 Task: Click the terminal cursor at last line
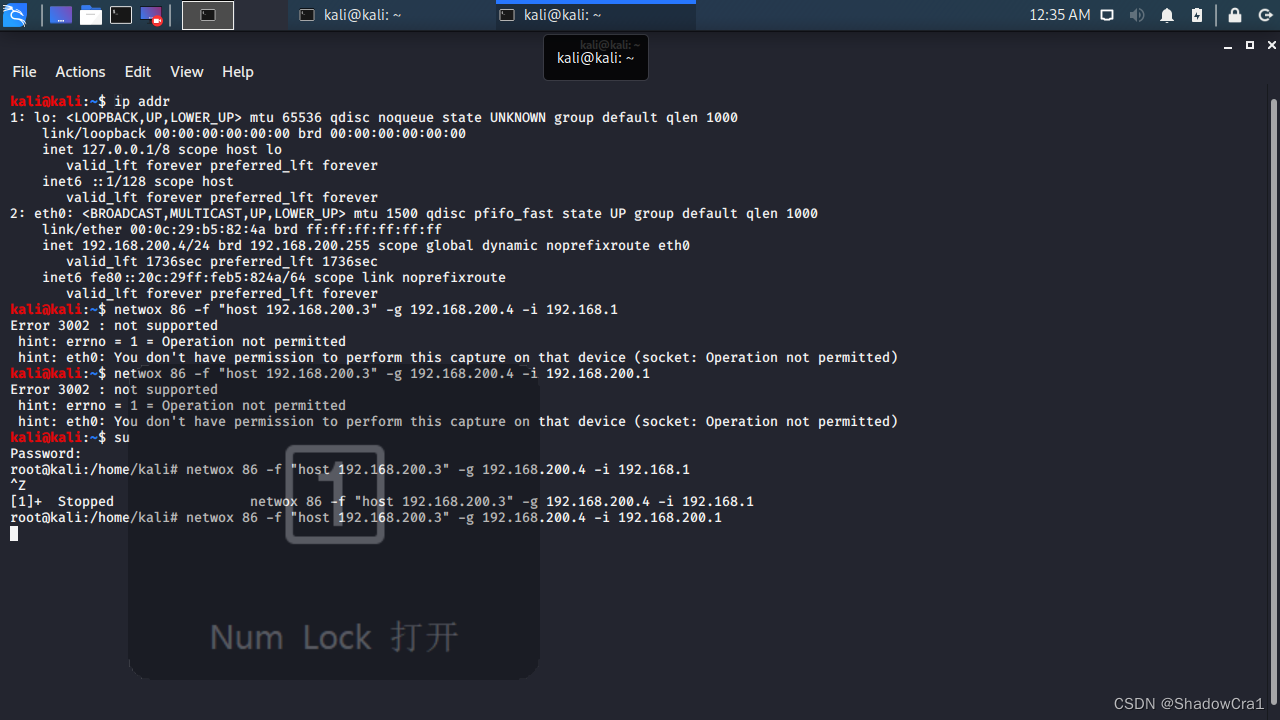pyautogui.click(x=14, y=534)
